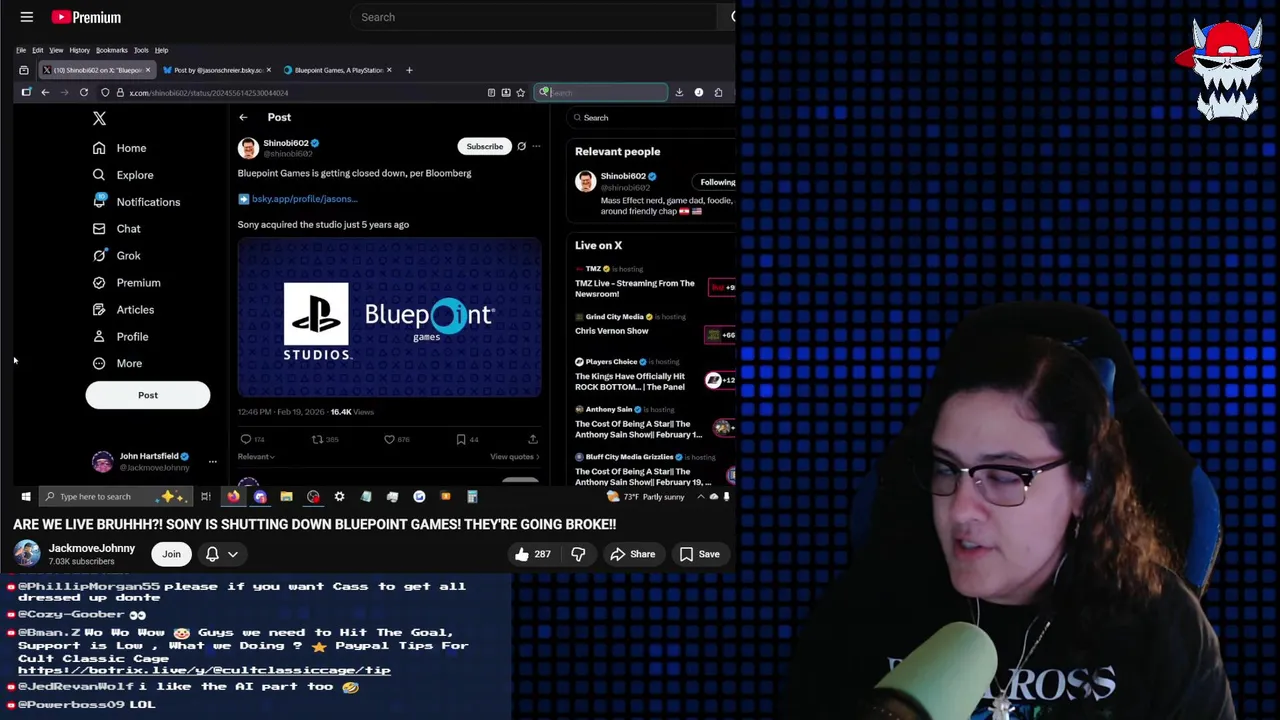The width and height of the screenshot is (1280, 720).
Task: Open the Tools menu in browser
Action: 141,50
